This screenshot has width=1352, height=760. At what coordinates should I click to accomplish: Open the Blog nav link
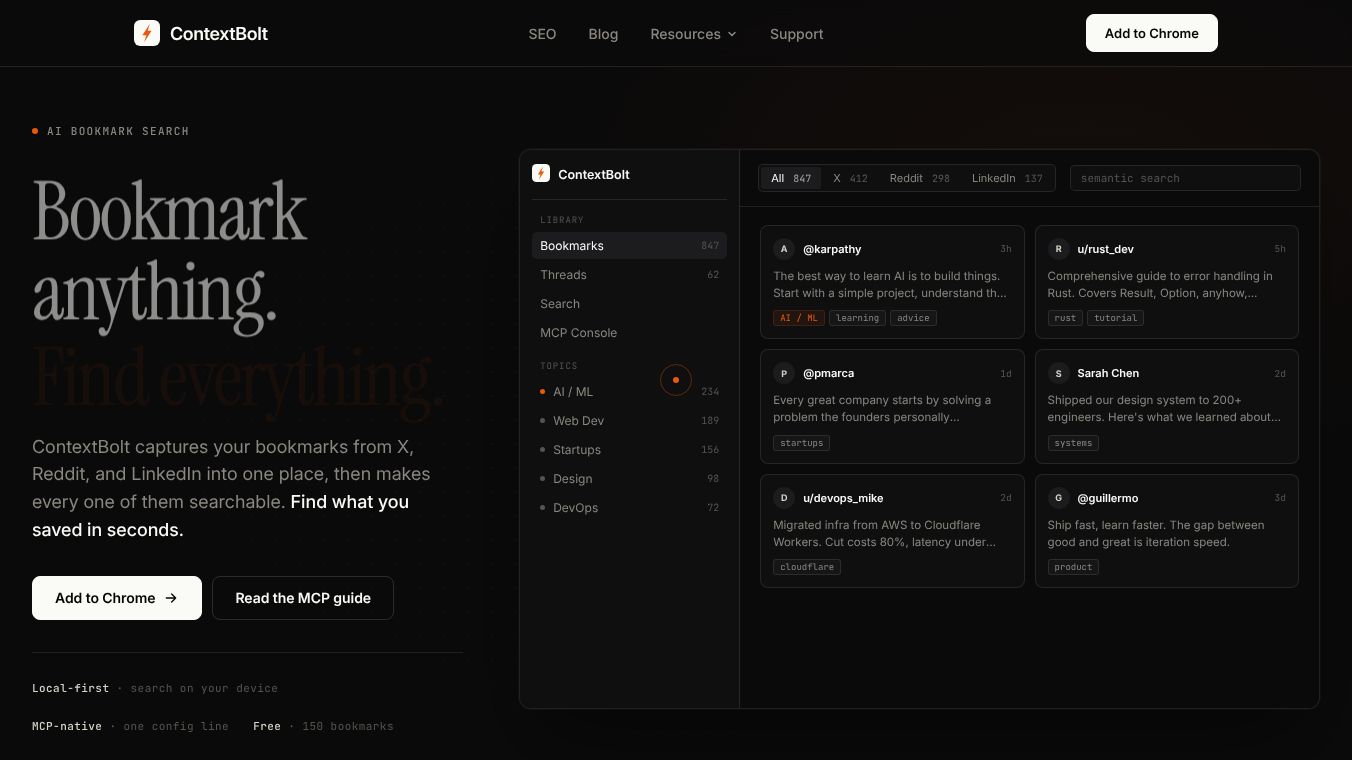pos(603,34)
